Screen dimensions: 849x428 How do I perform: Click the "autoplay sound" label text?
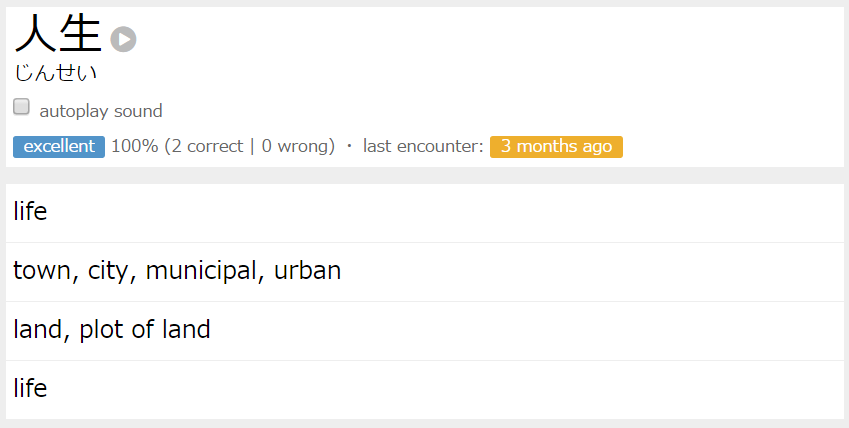[100, 111]
